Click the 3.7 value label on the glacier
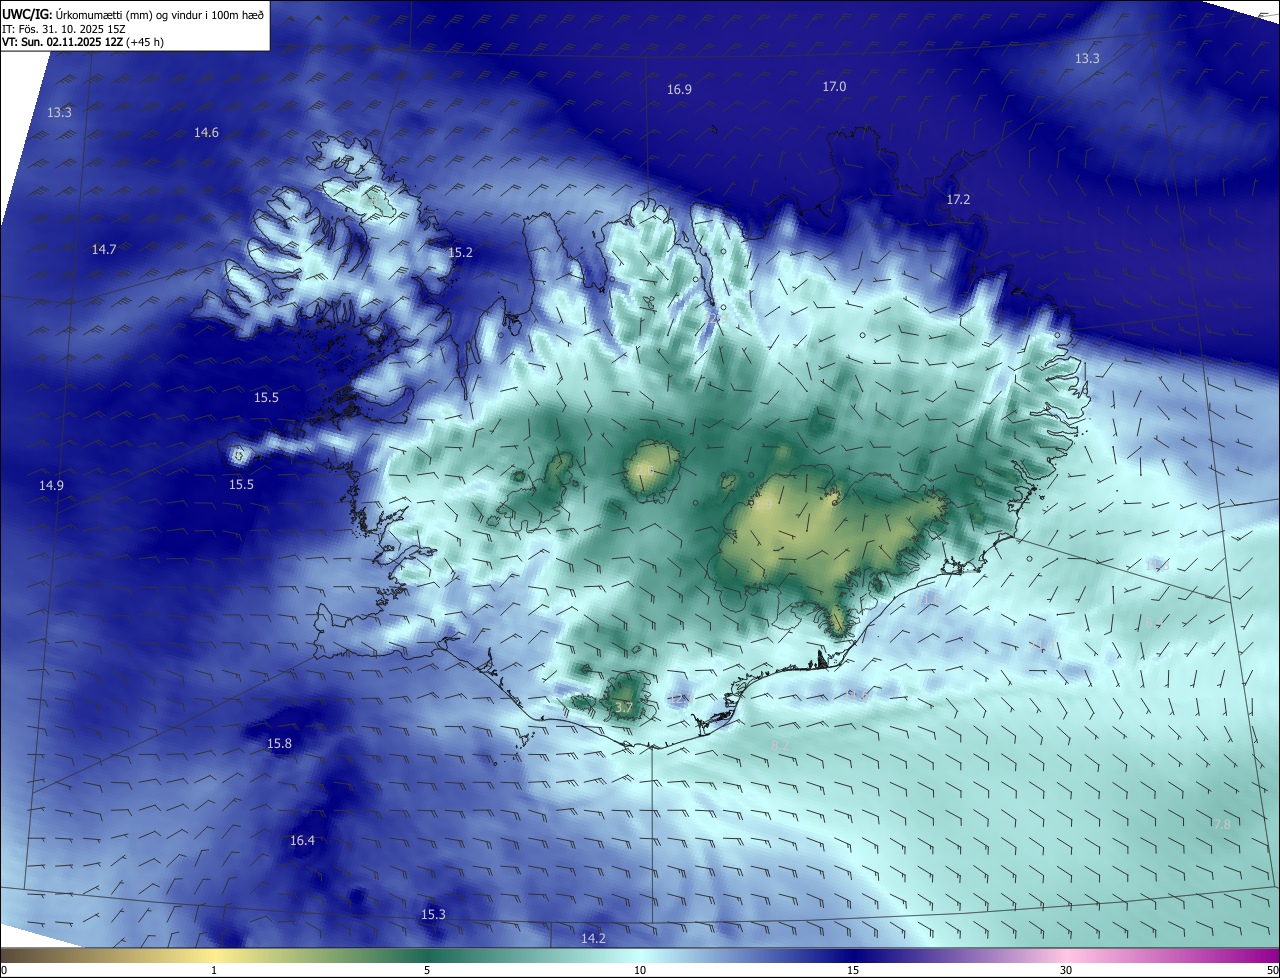The image size is (1280, 978). (x=623, y=707)
